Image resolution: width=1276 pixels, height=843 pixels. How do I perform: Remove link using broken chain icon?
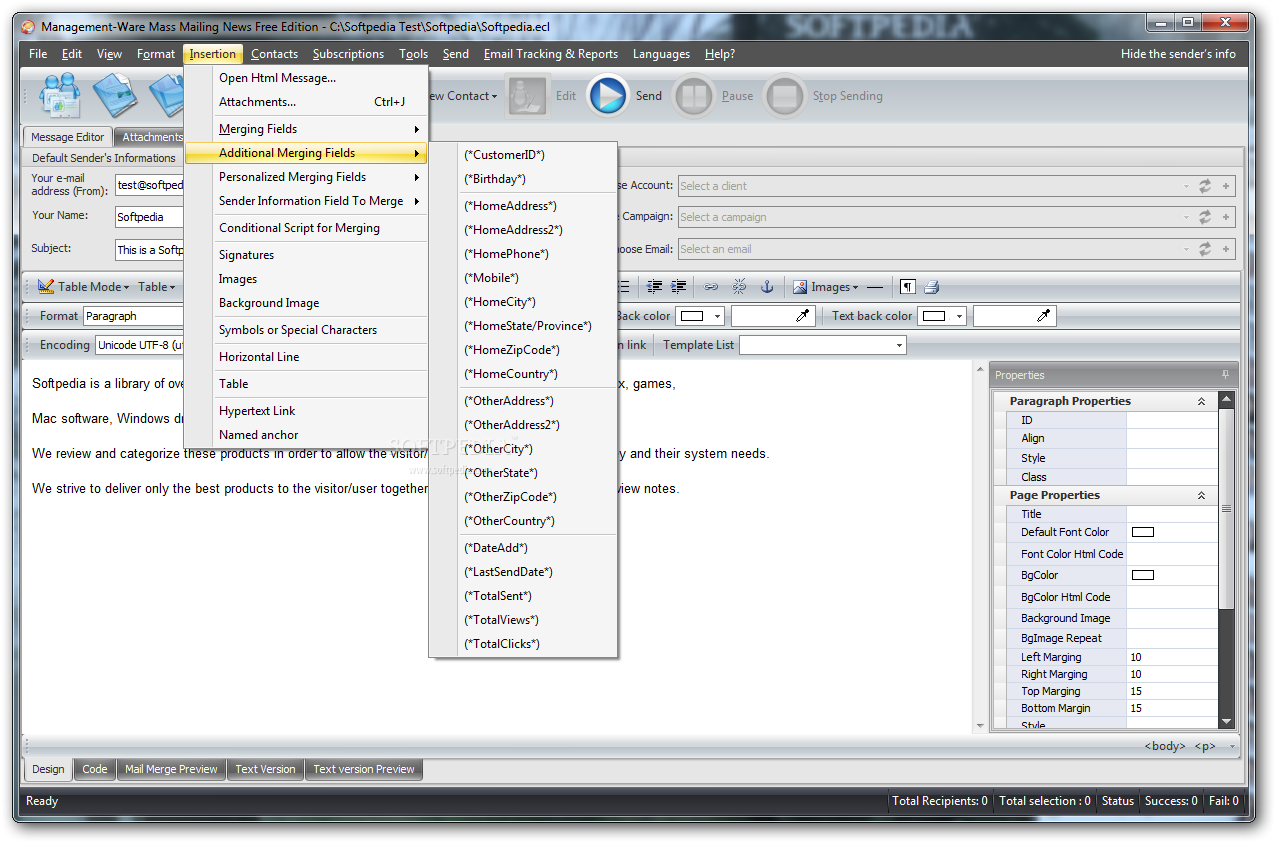(739, 287)
